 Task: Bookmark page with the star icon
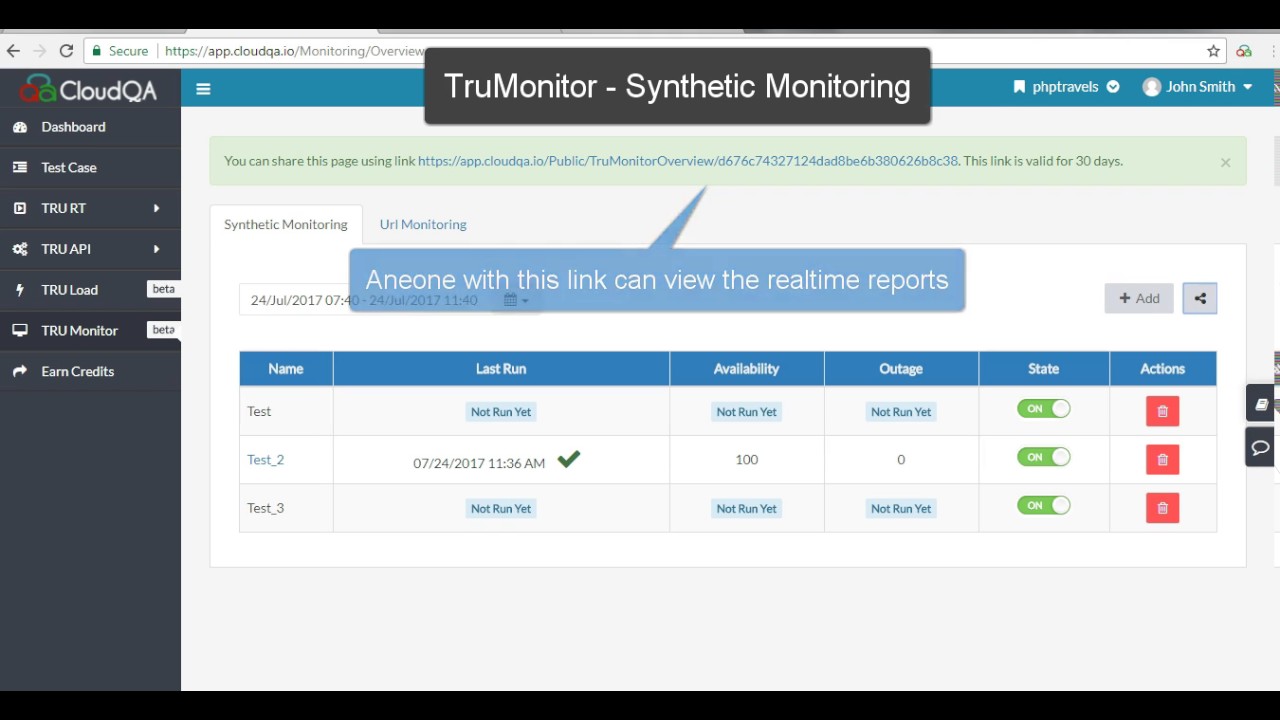pos(1213,51)
